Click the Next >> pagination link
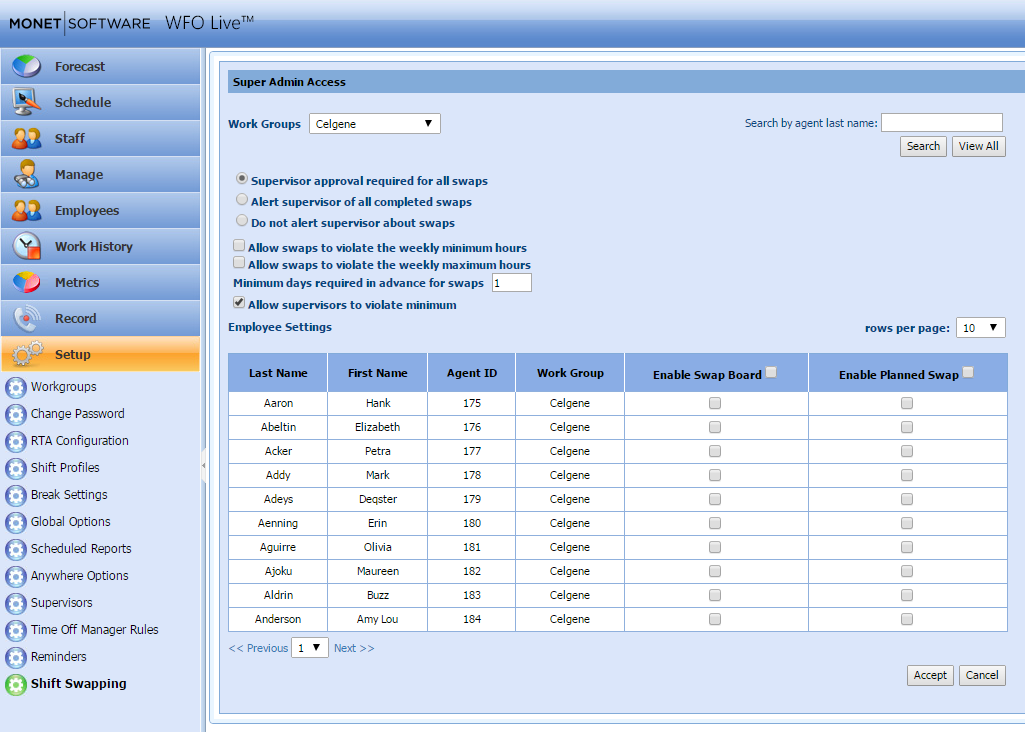The width and height of the screenshot is (1025, 732). pyautogui.click(x=354, y=648)
